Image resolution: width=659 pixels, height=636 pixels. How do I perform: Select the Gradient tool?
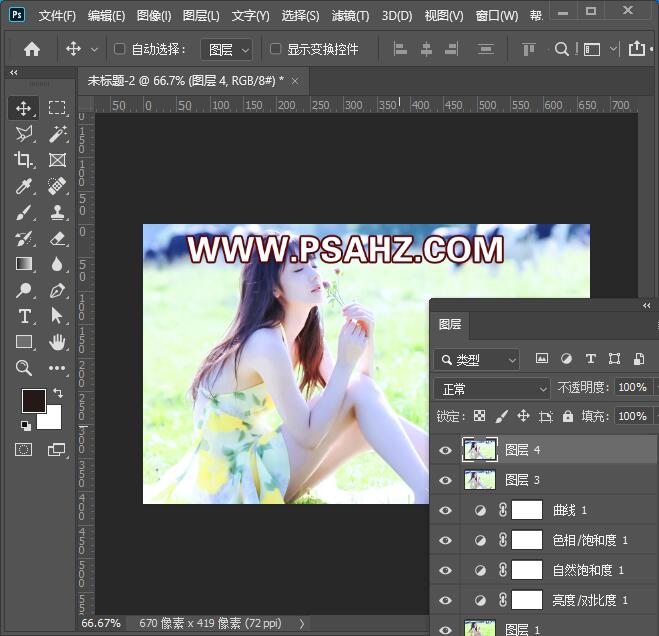click(x=24, y=264)
